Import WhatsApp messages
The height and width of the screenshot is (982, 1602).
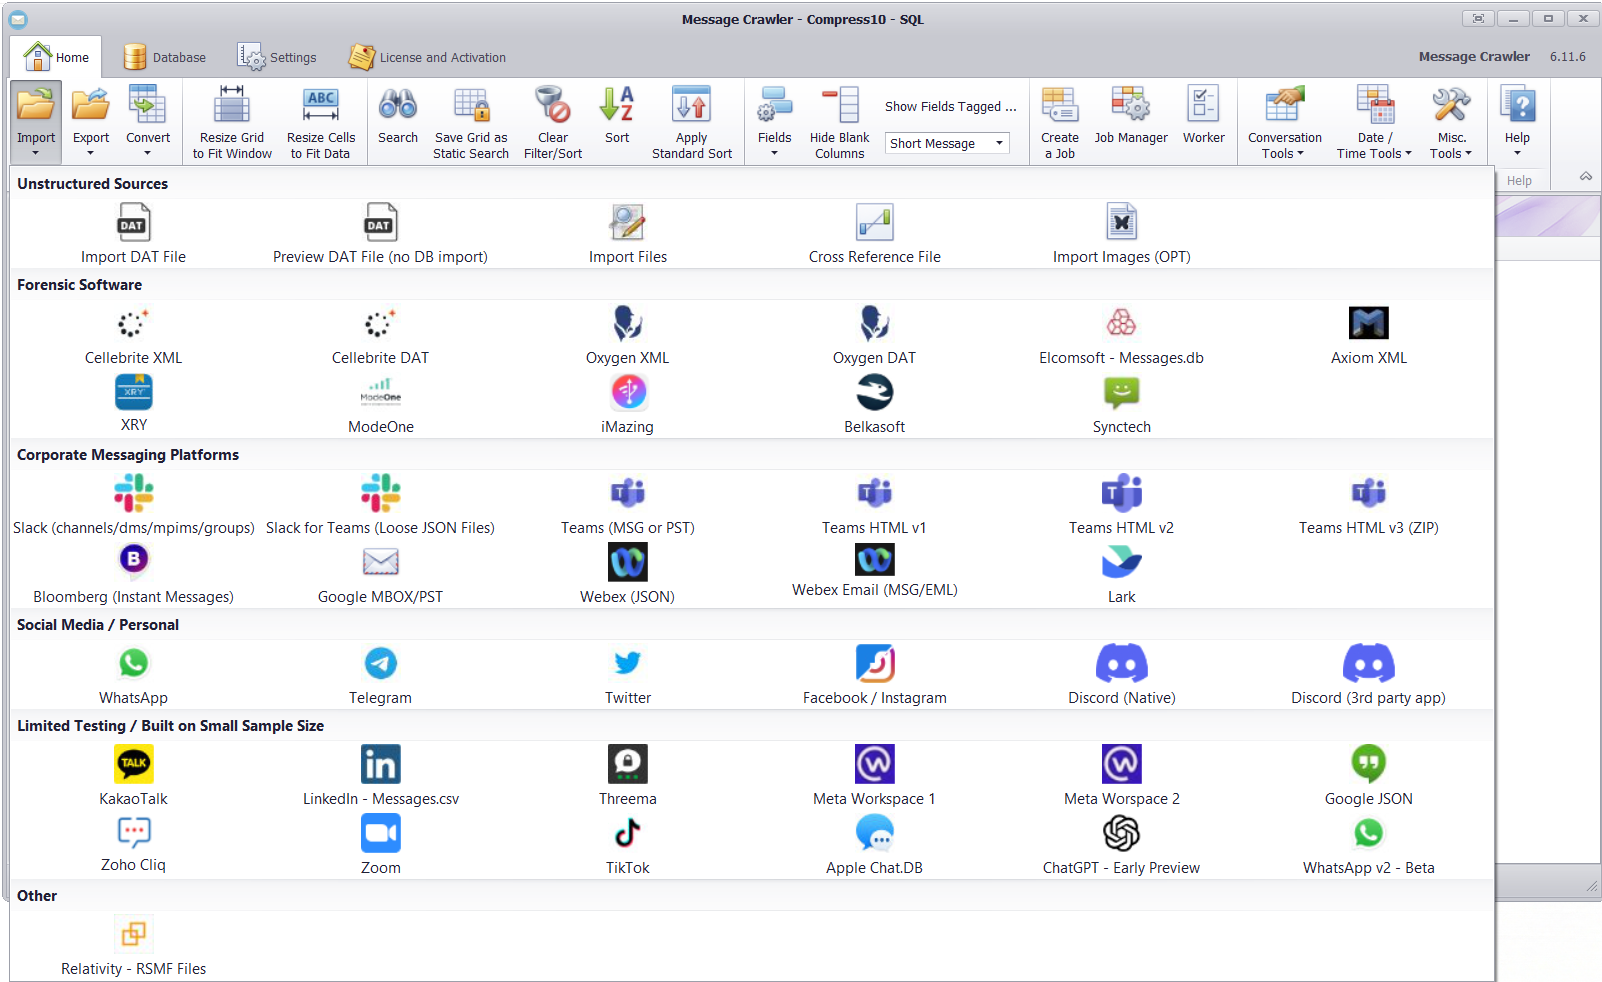coord(133,676)
